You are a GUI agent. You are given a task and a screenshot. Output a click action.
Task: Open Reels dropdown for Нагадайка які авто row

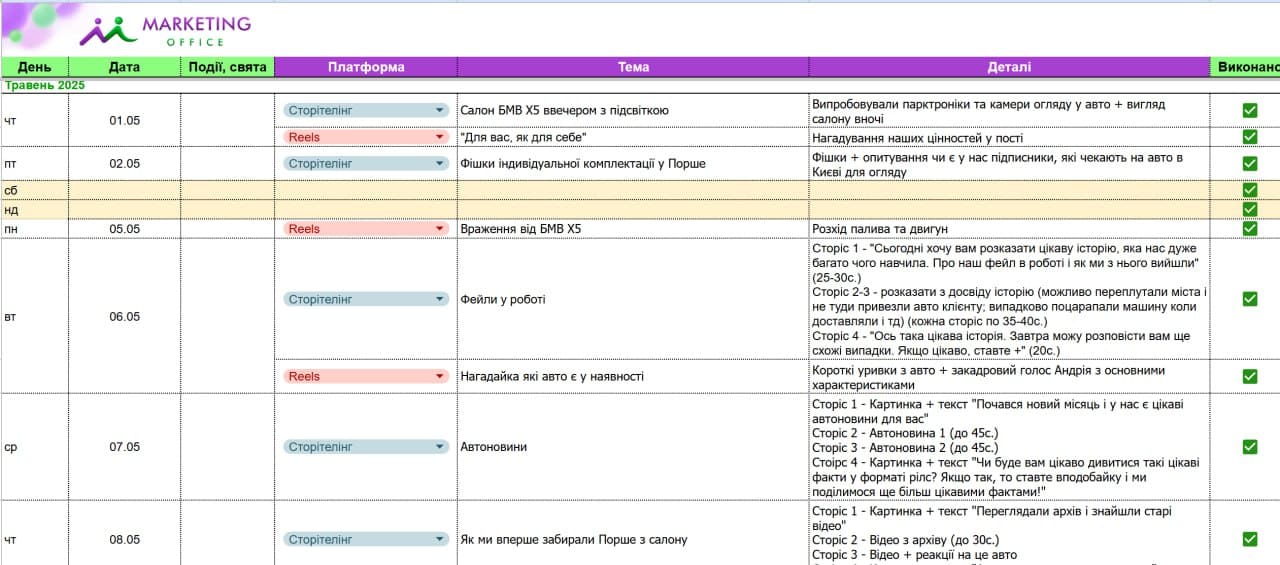[366, 376]
